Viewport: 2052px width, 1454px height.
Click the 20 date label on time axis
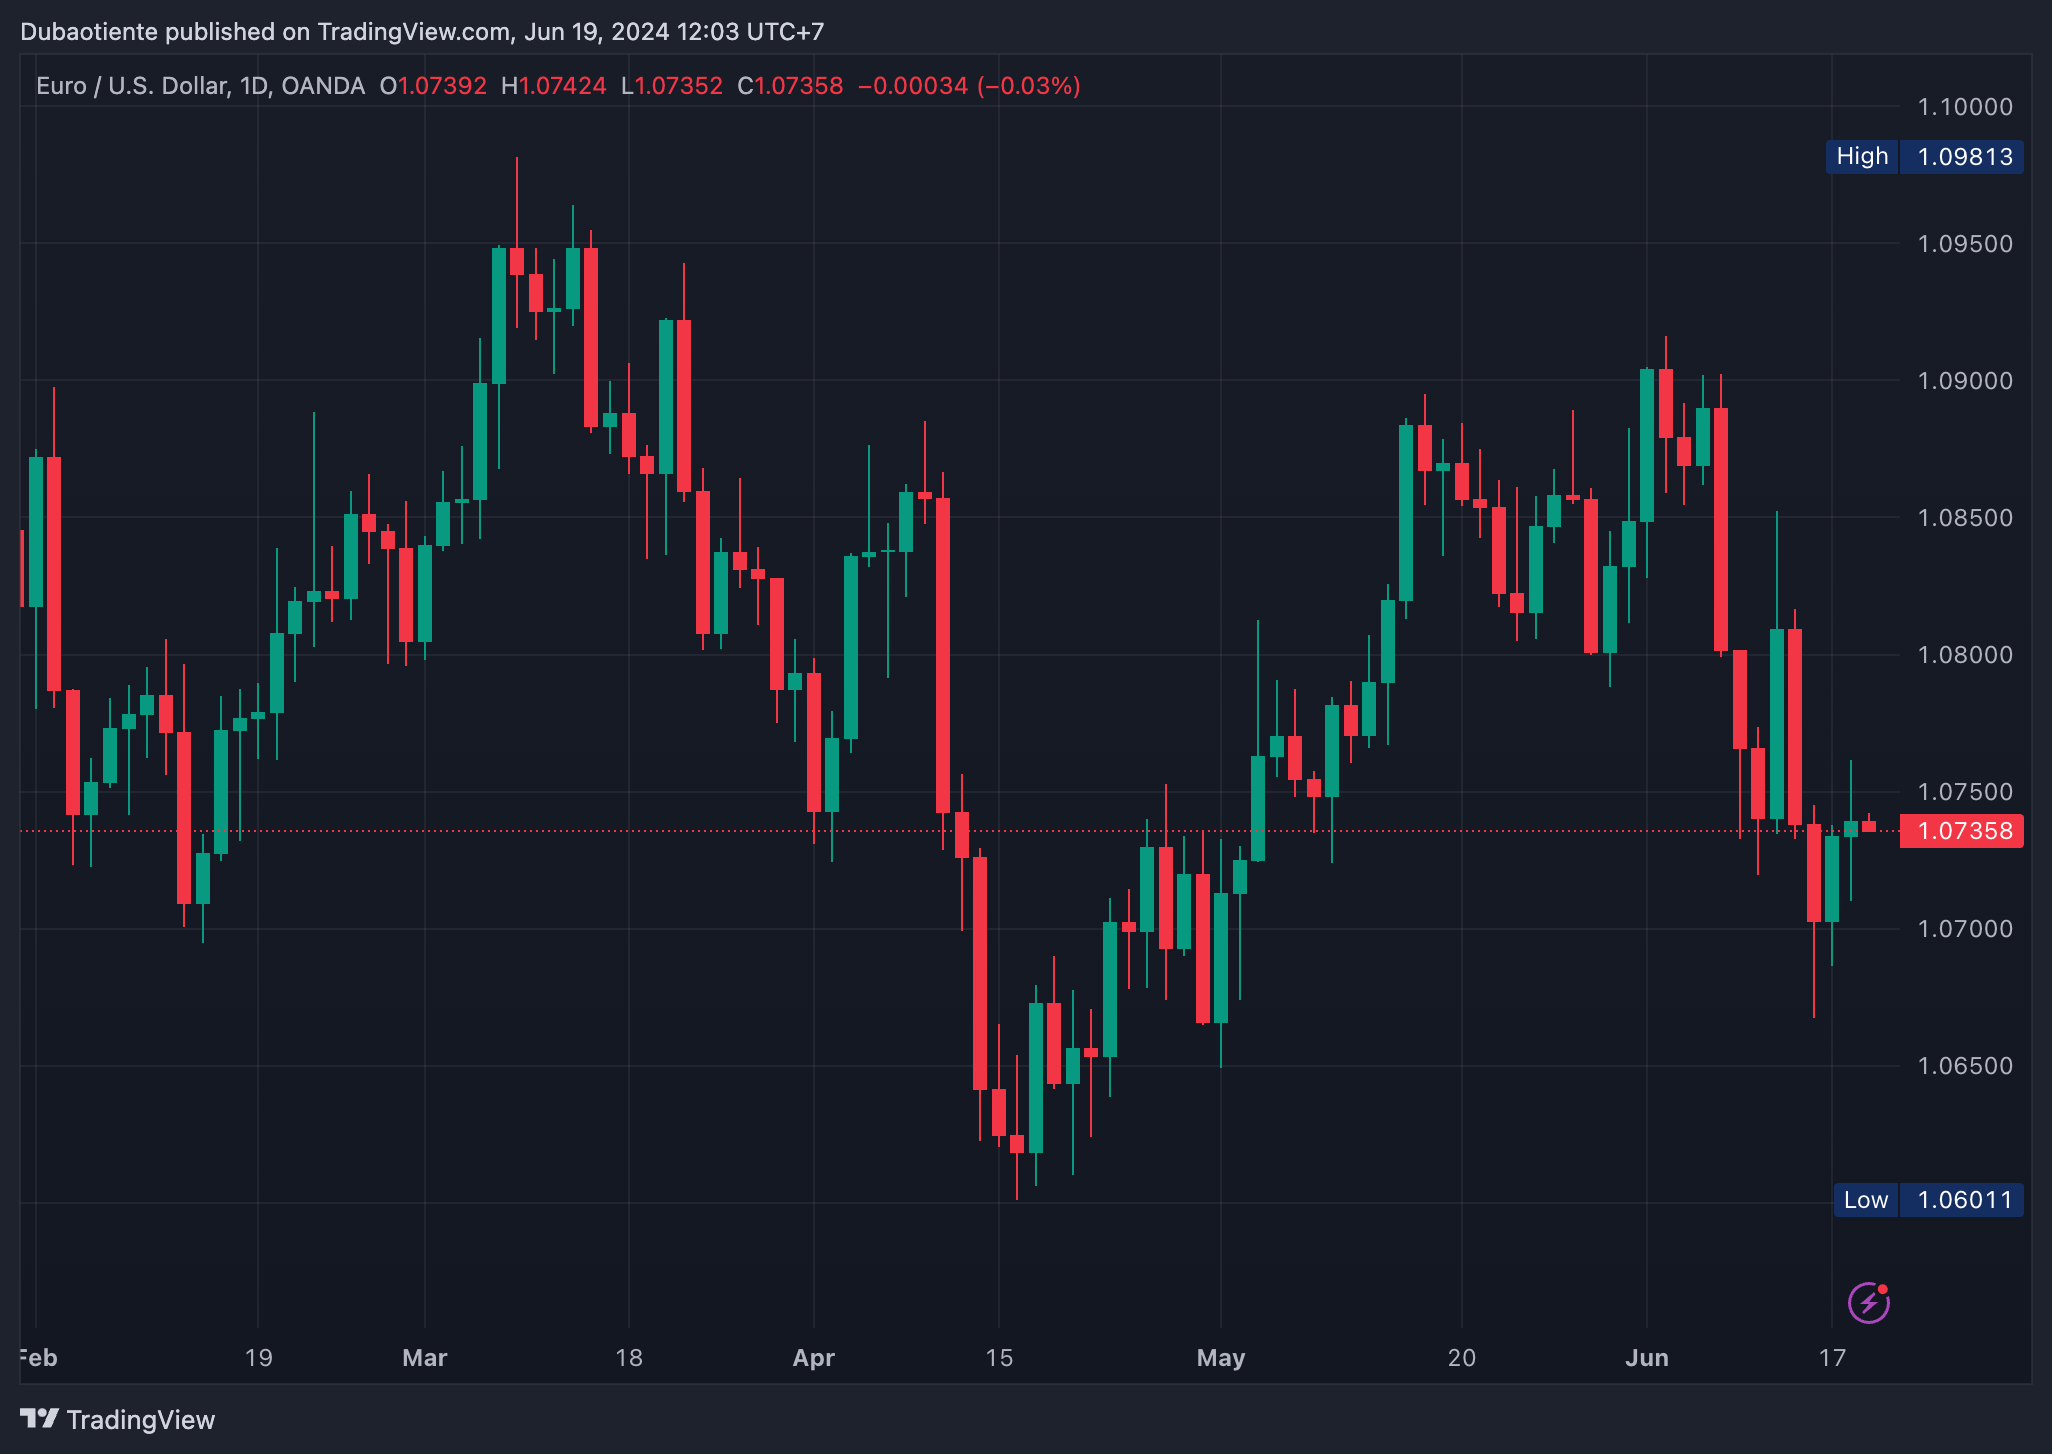[1462, 1358]
